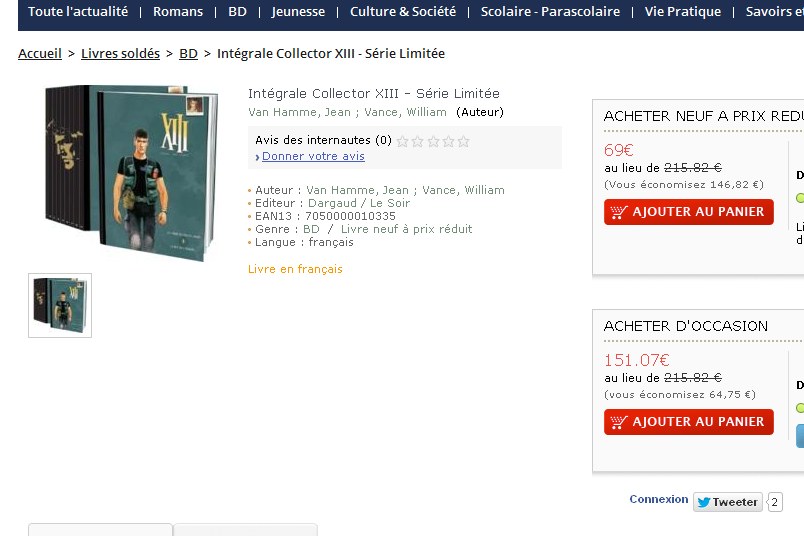
Task: Click the first rating star
Action: point(403,141)
